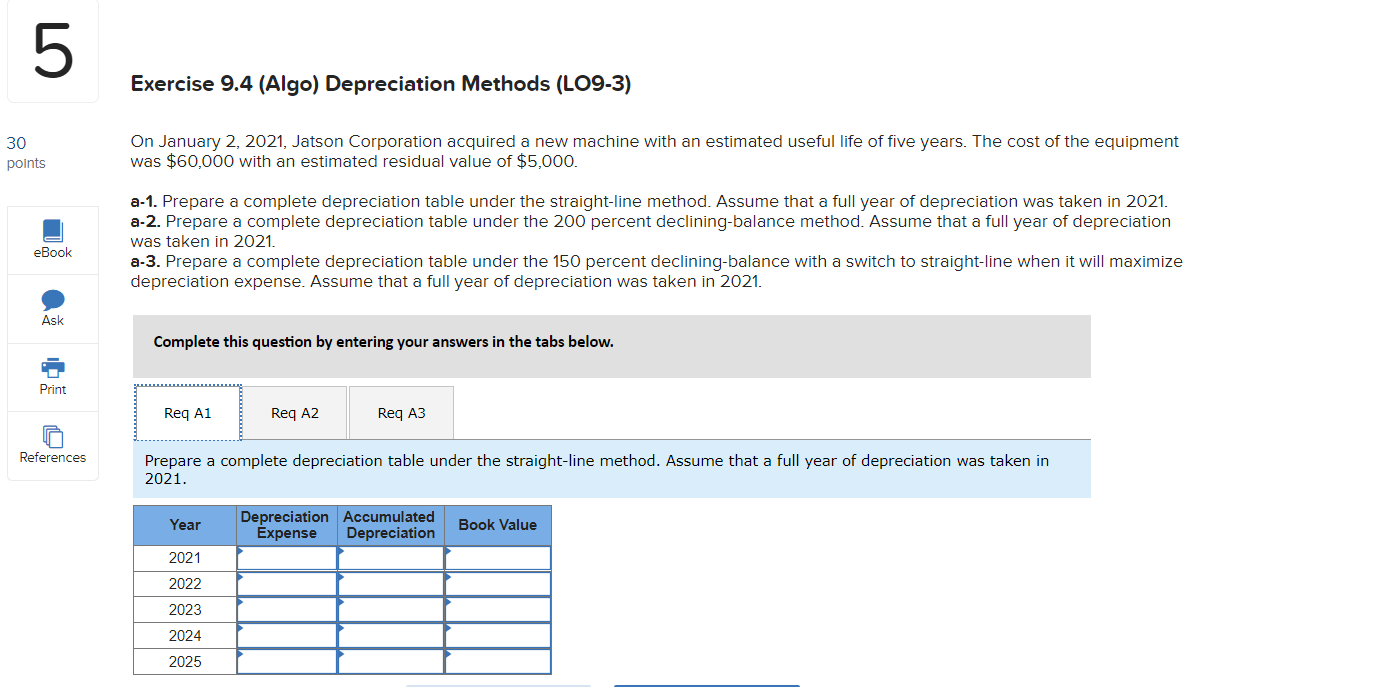Click the blue button below the table
1387x687 pixels.
[705, 684]
